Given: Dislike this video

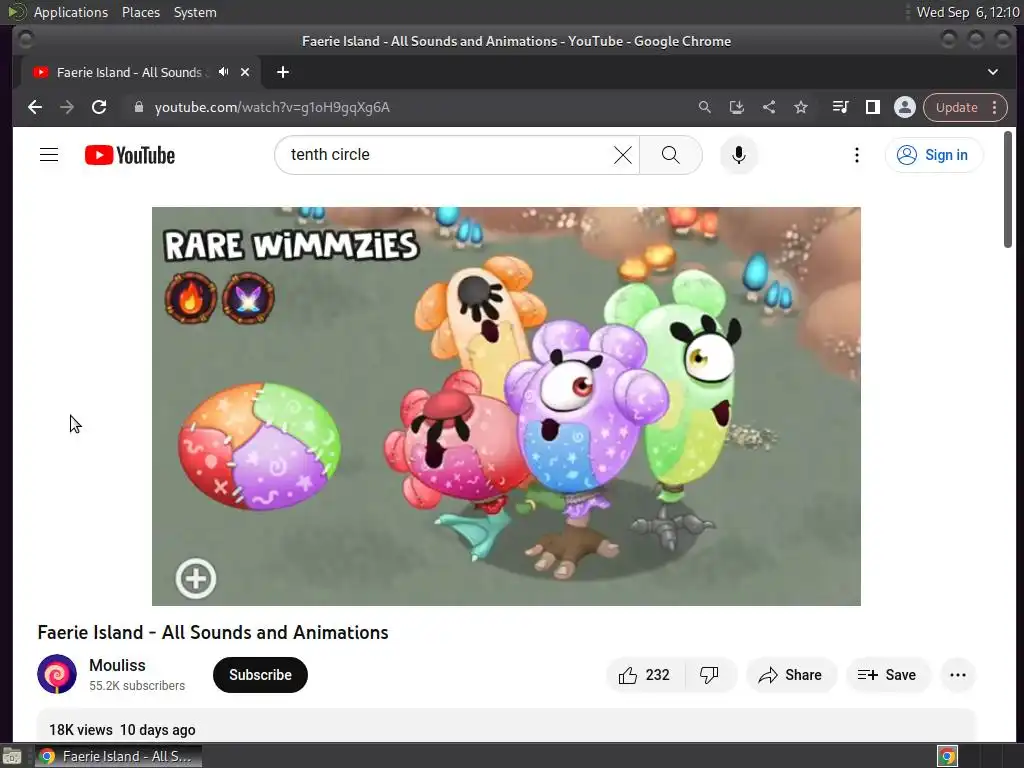Looking at the screenshot, I should pyautogui.click(x=709, y=675).
